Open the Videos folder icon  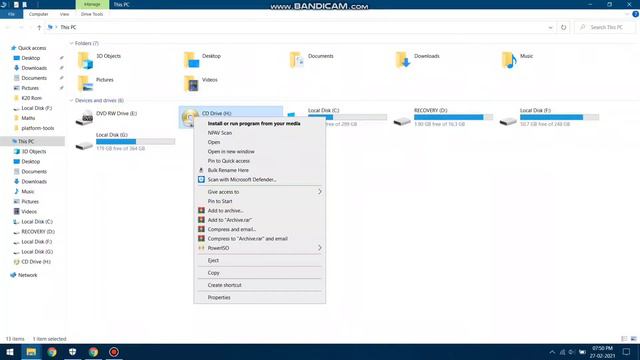pyautogui.click(x=191, y=84)
